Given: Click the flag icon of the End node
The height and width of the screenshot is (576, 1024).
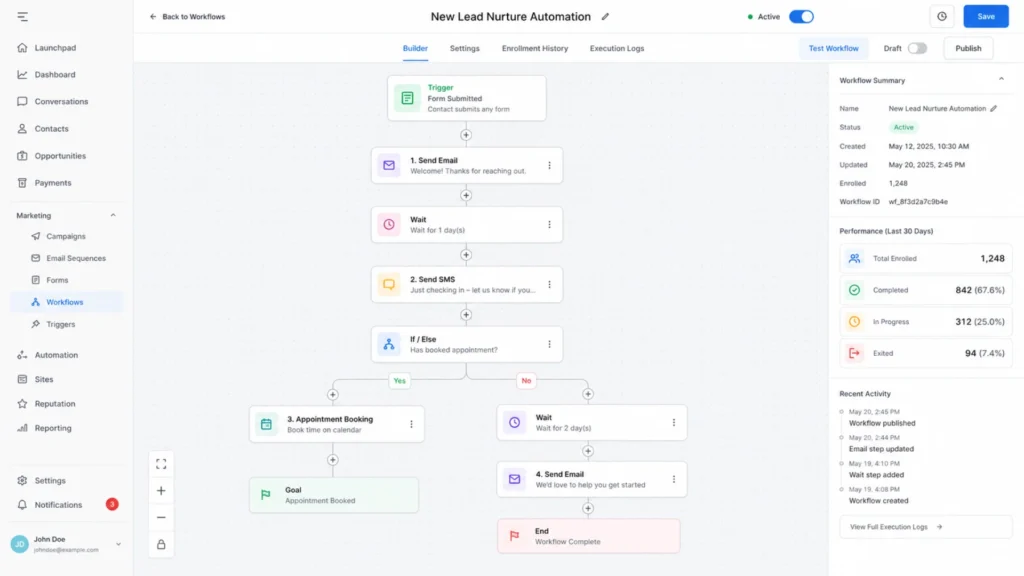Looking at the screenshot, I should click(x=515, y=536).
